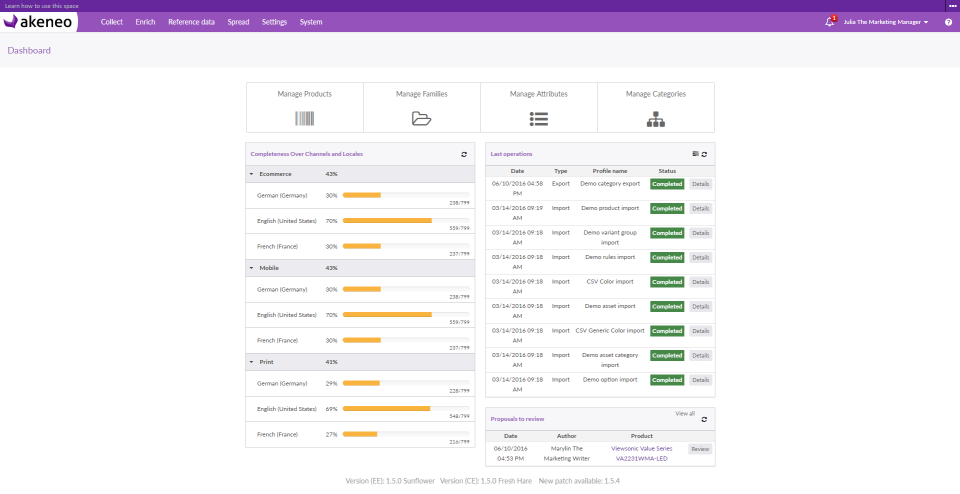Viewport: 960px width, 494px height.
Task: Click the Manage Attributes list icon
Action: (538, 118)
